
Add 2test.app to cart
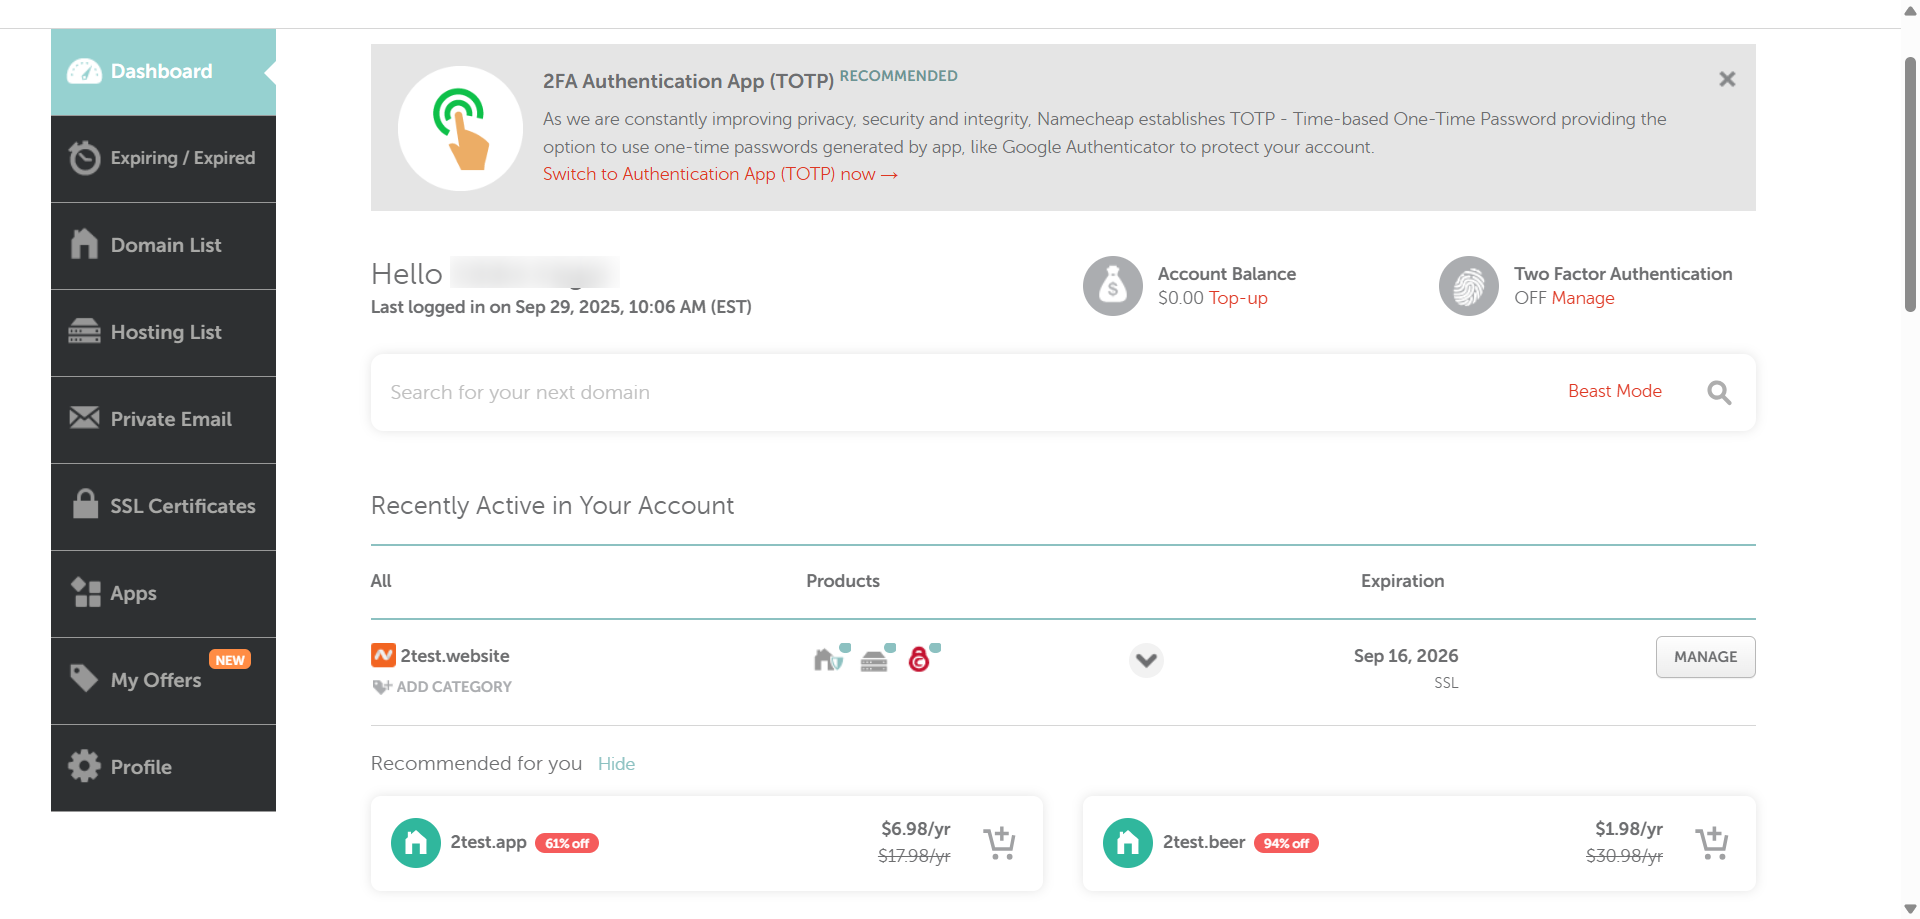point(999,843)
